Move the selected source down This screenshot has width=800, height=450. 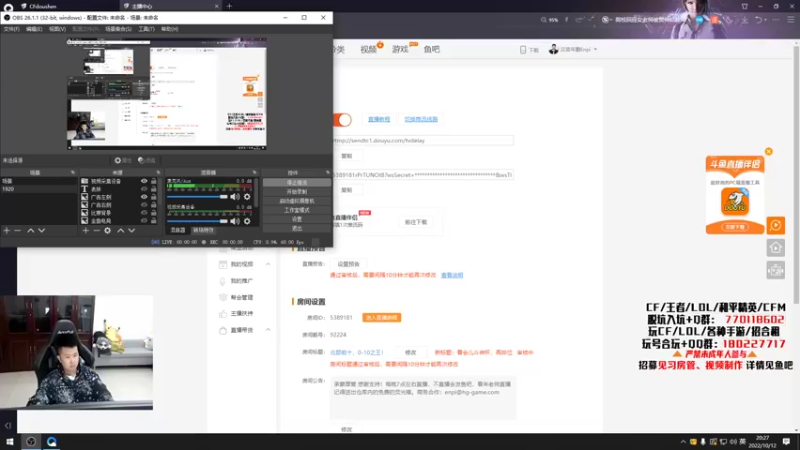pyautogui.click(x=131, y=231)
